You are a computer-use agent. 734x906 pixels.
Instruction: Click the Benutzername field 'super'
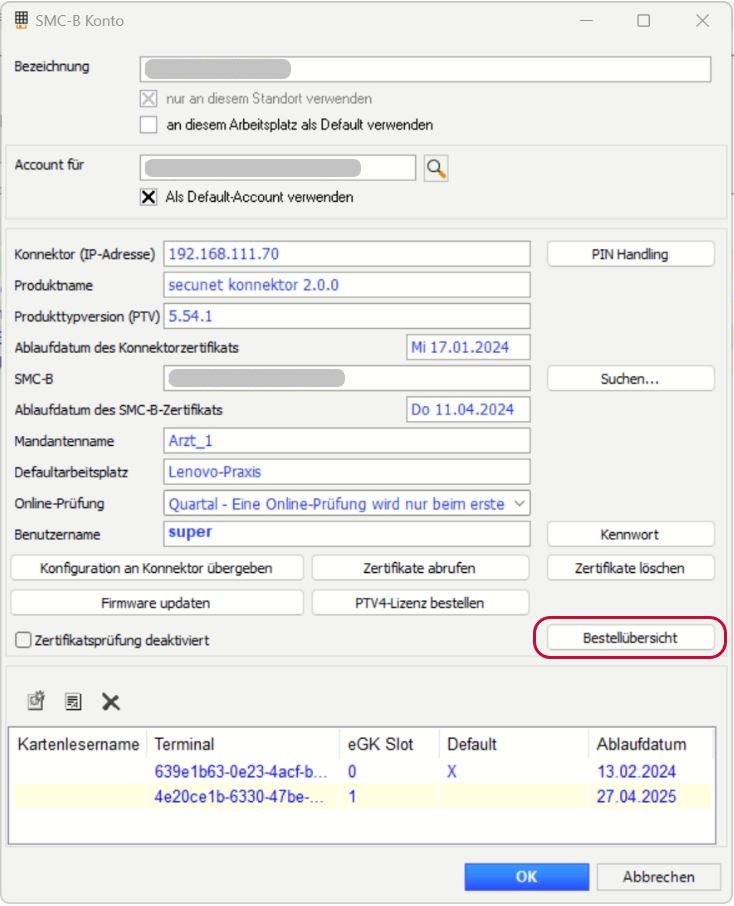tap(347, 534)
